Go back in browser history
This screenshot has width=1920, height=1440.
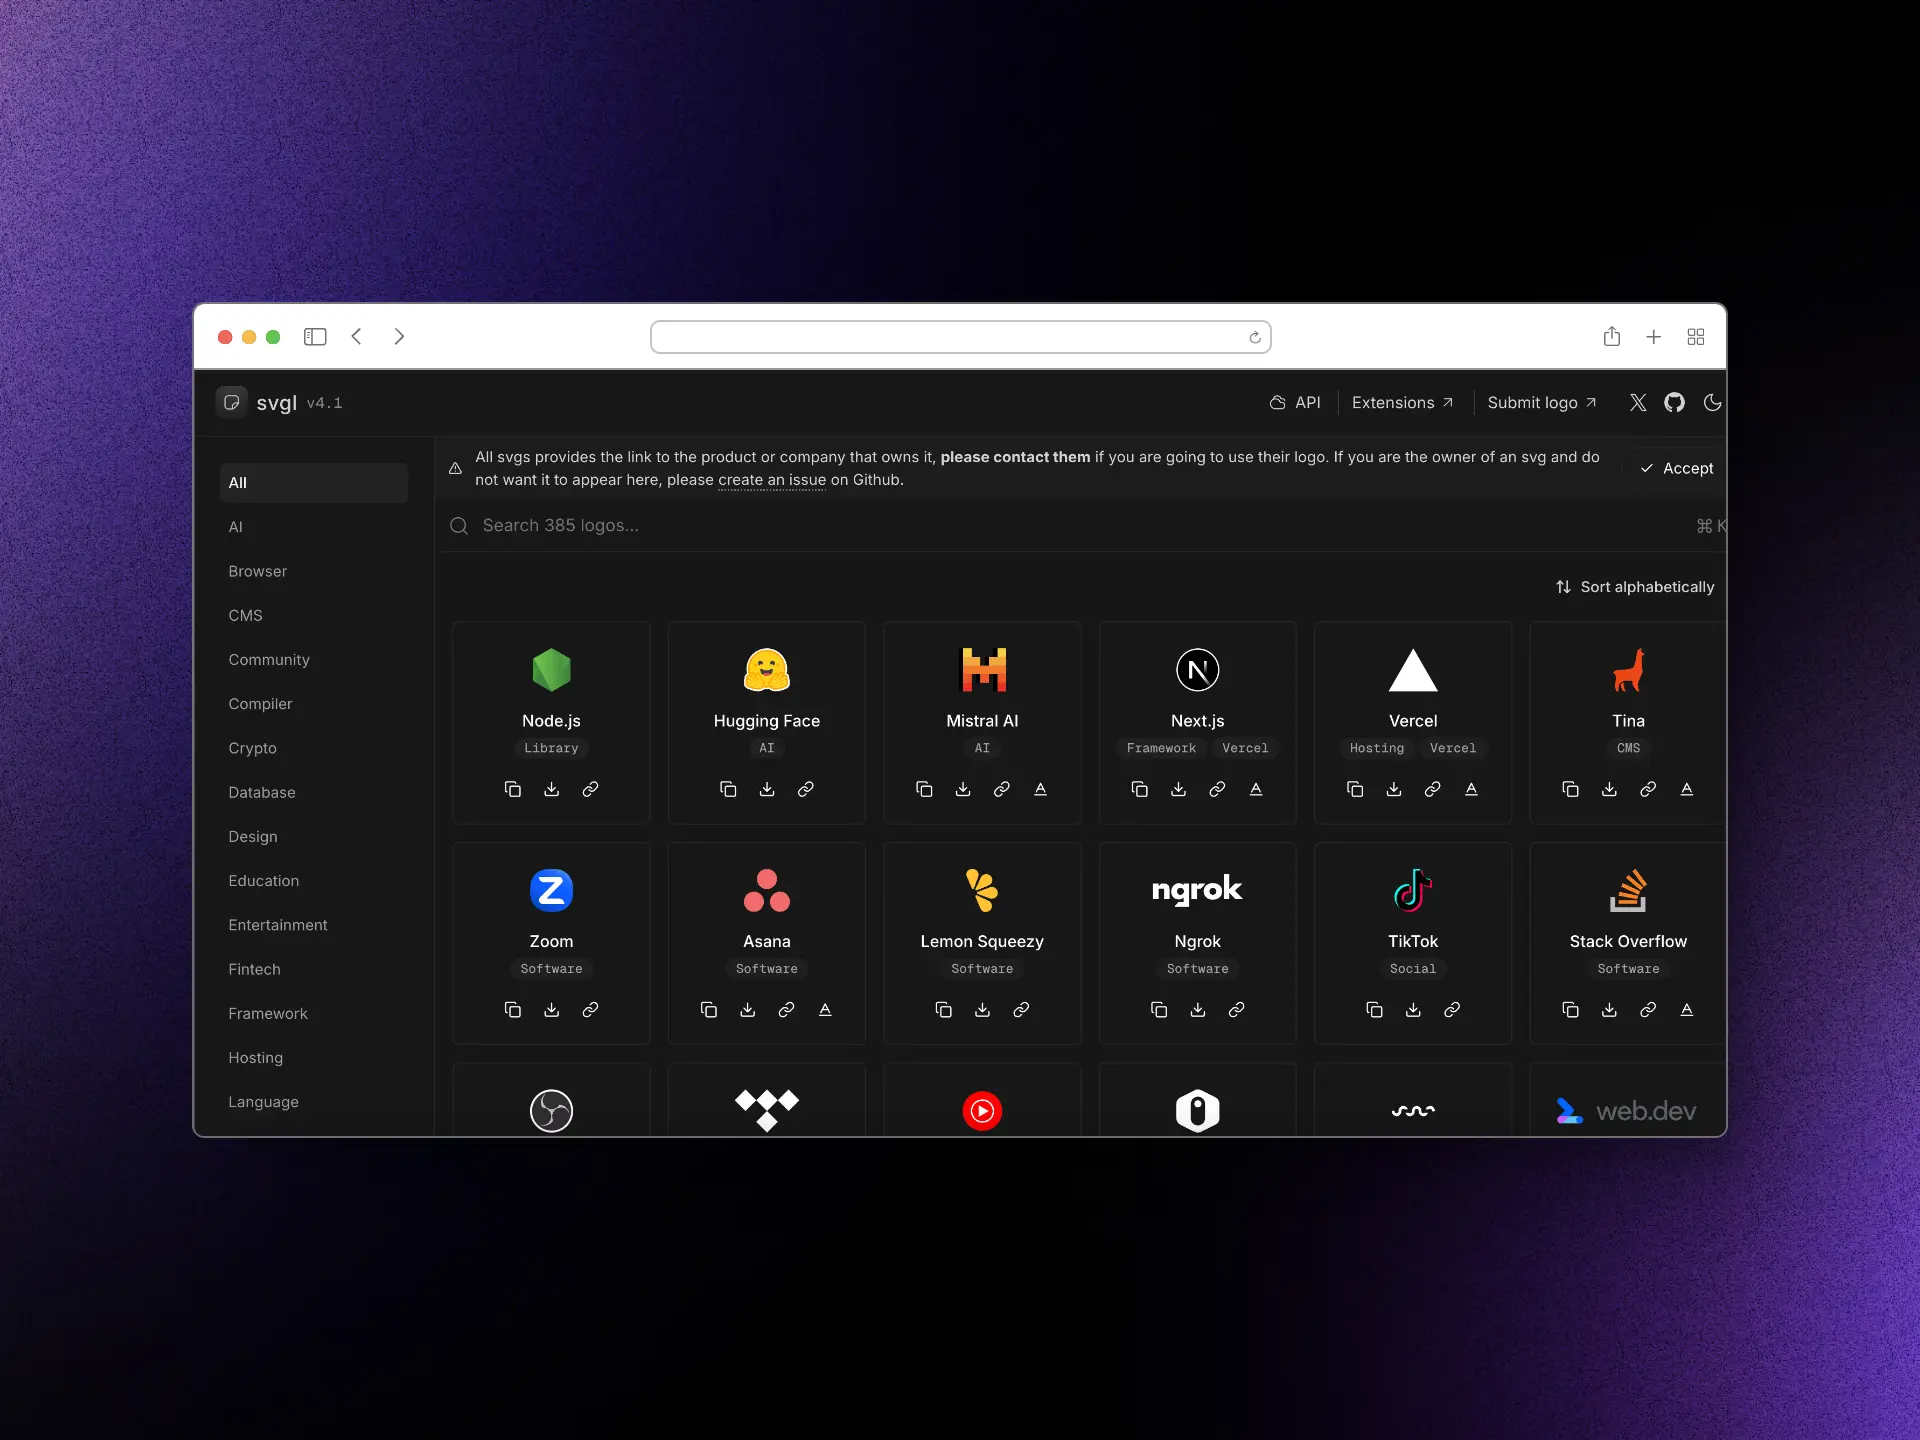tap(357, 337)
